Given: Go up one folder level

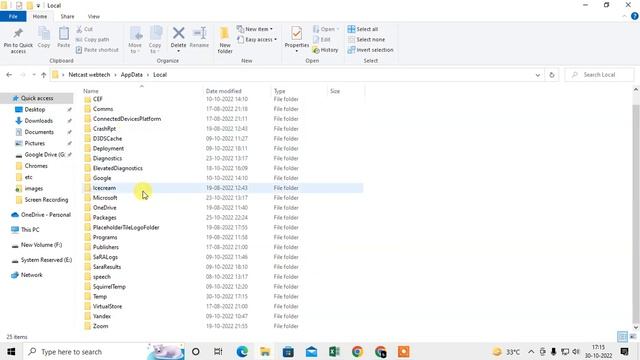Looking at the screenshot, I should coord(43,75).
